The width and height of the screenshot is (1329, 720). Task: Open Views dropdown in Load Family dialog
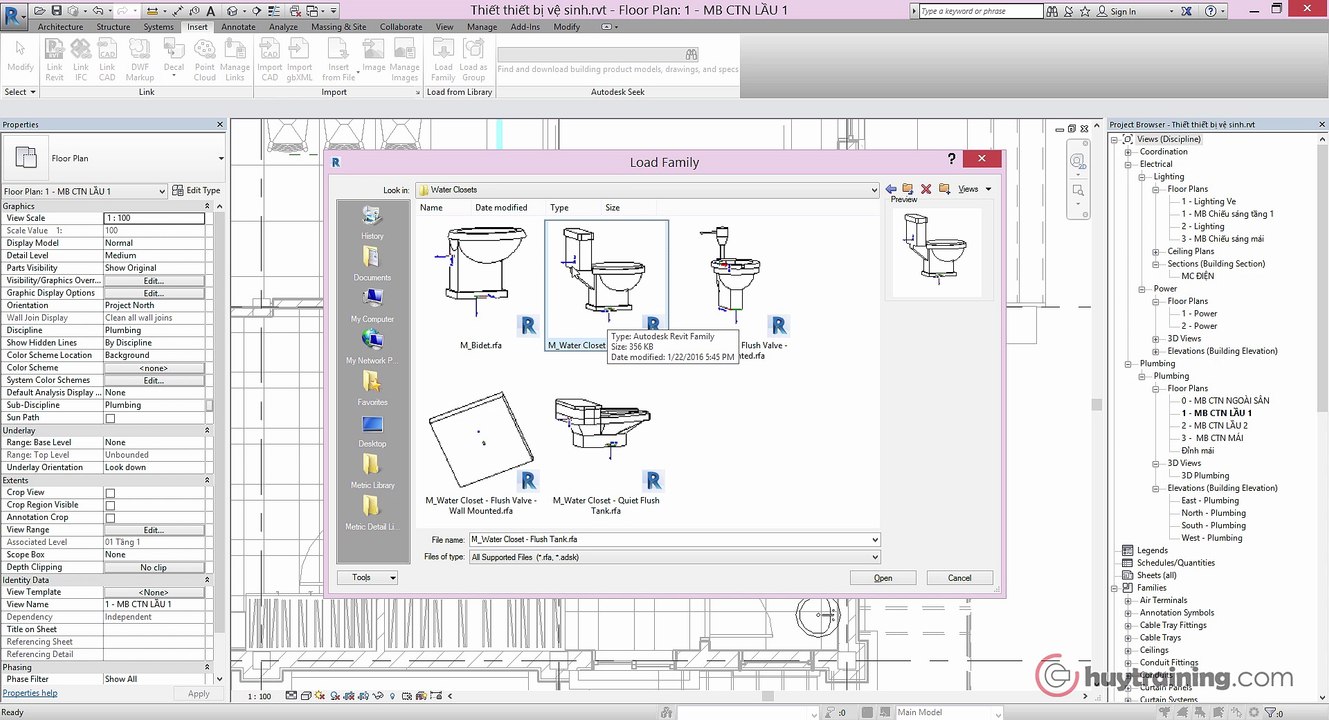pos(973,189)
